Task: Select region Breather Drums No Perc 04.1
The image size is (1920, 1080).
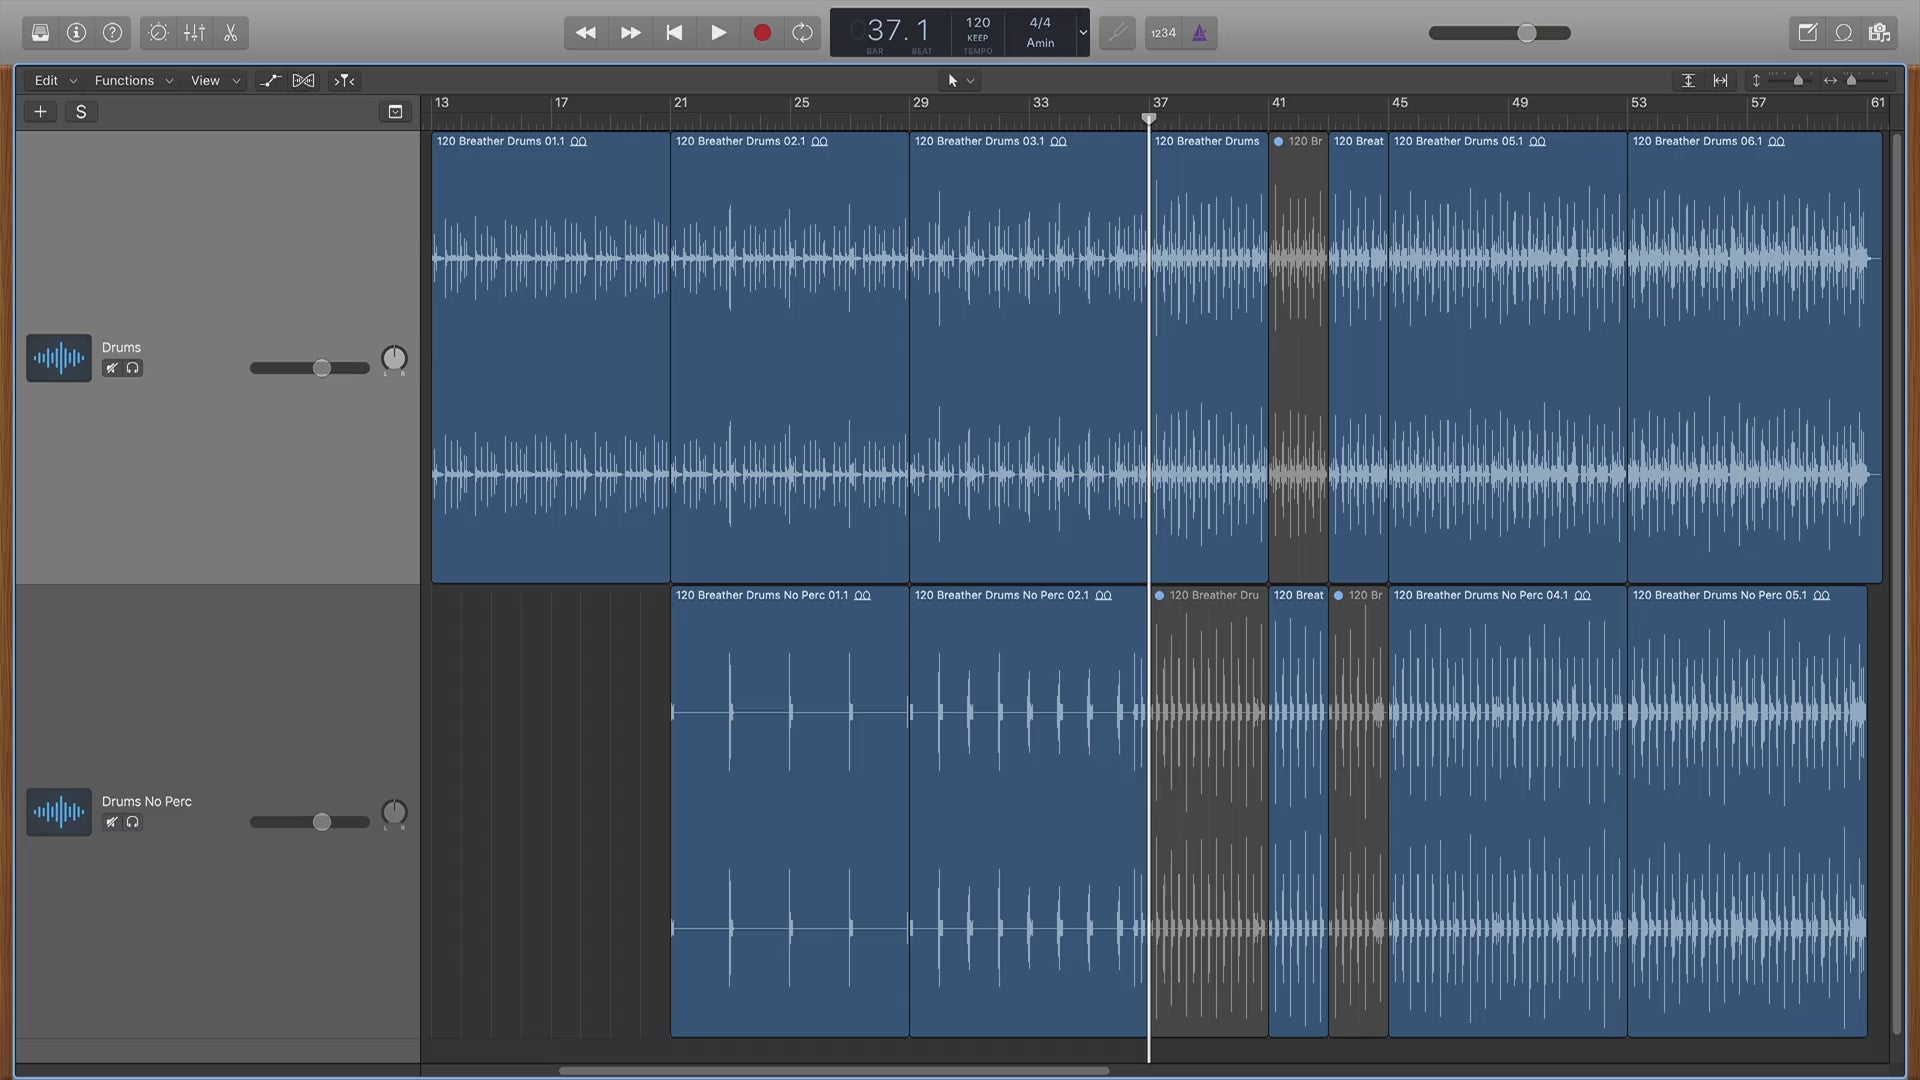Action: coord(1507,811)
